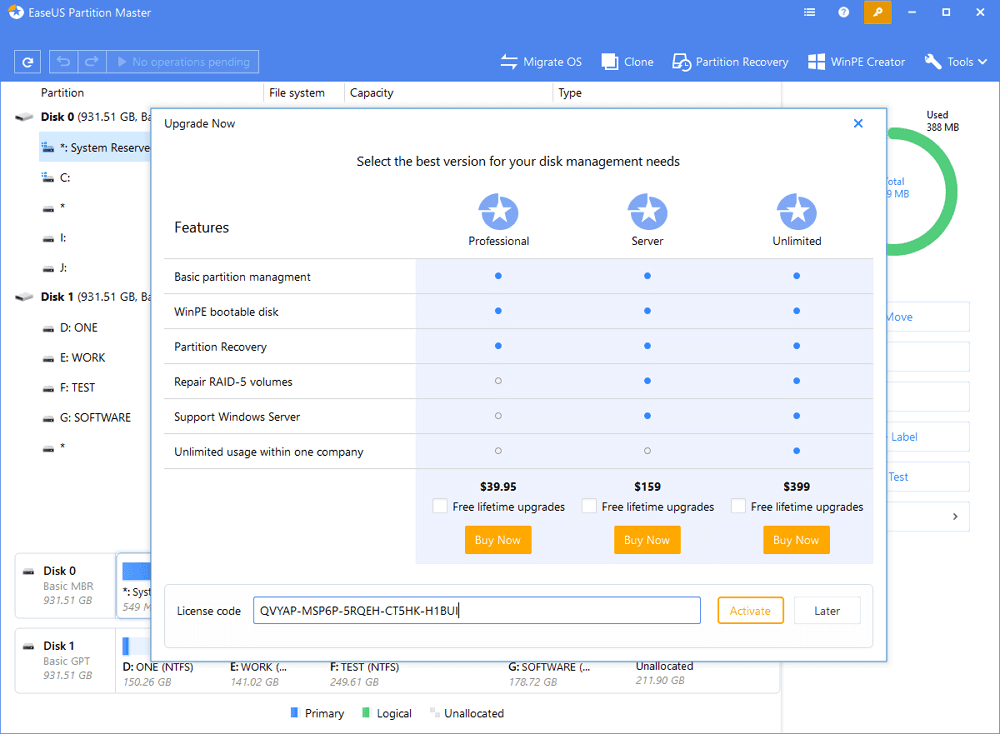Open the hamburger menu icon in title bar
The height and width of the screenshot is (734, 1000).
pyautogui.click(x=809, y=12)
